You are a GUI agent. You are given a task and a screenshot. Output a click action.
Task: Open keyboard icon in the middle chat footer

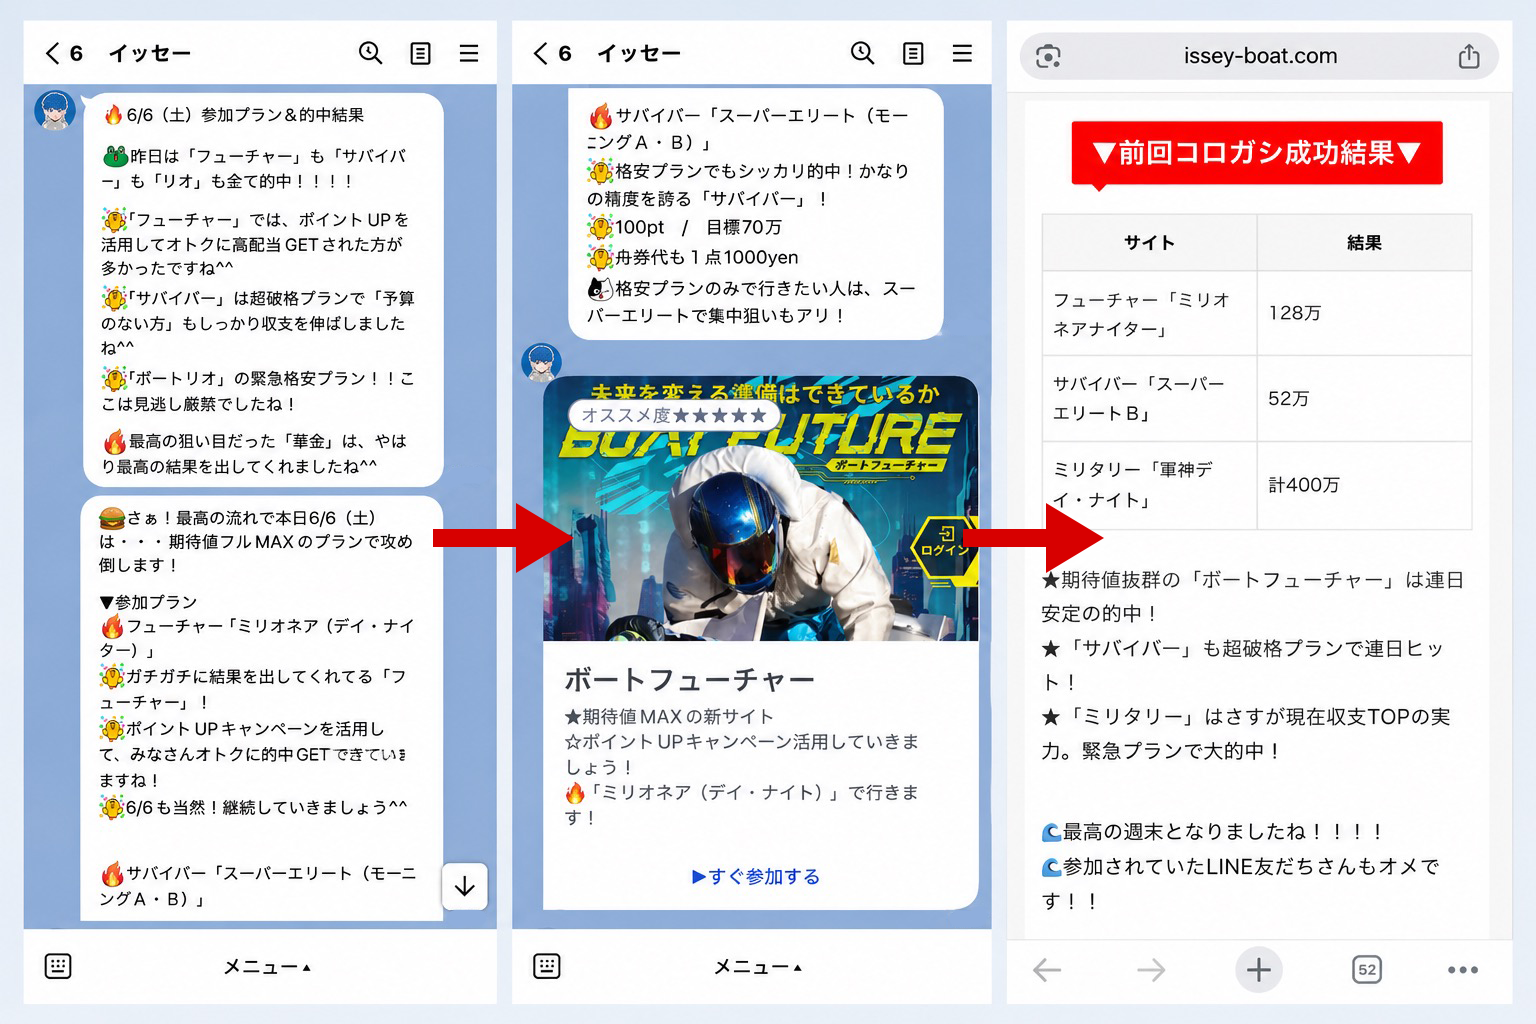pyautogui.click(x=547, y=966)
